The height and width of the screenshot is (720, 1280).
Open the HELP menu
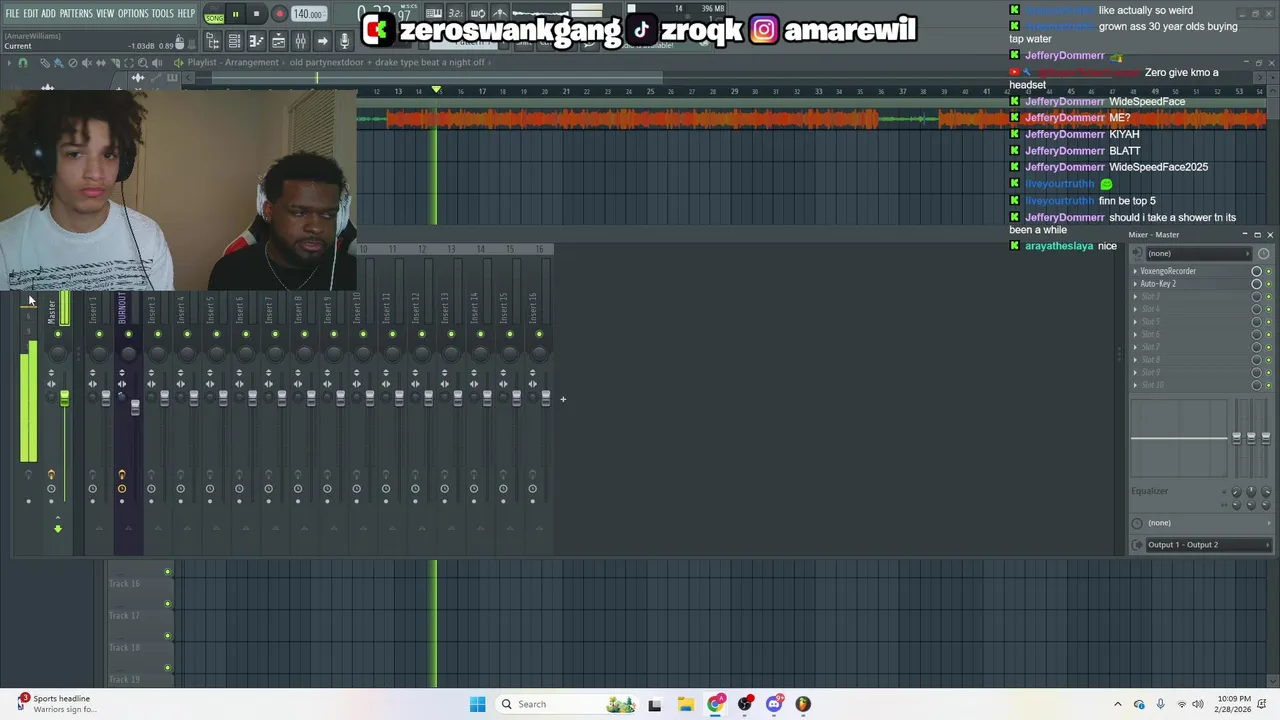coord(187,13)
